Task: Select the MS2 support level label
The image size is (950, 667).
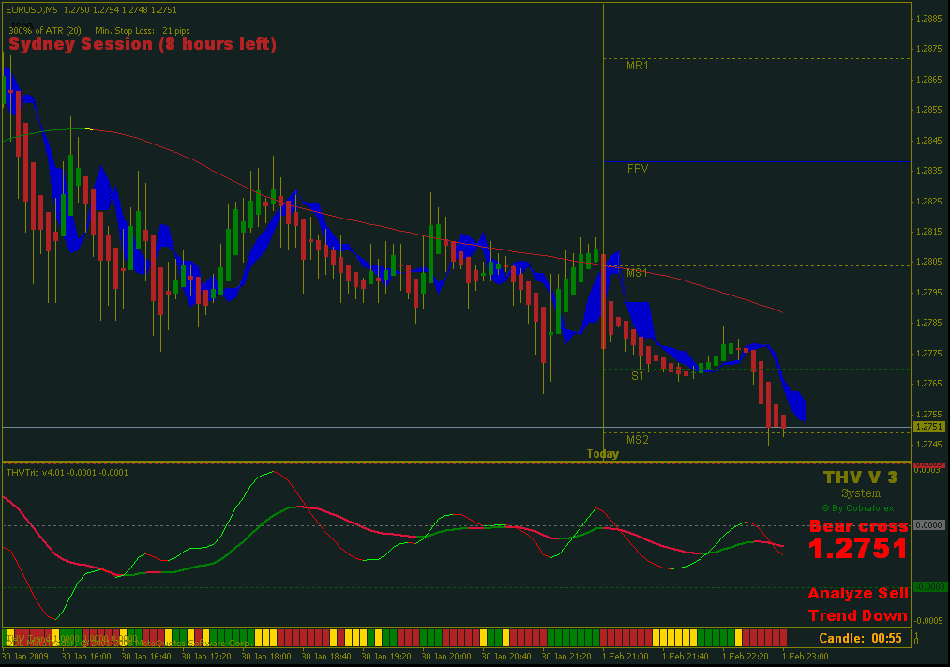Action: [x=637, y=440]
